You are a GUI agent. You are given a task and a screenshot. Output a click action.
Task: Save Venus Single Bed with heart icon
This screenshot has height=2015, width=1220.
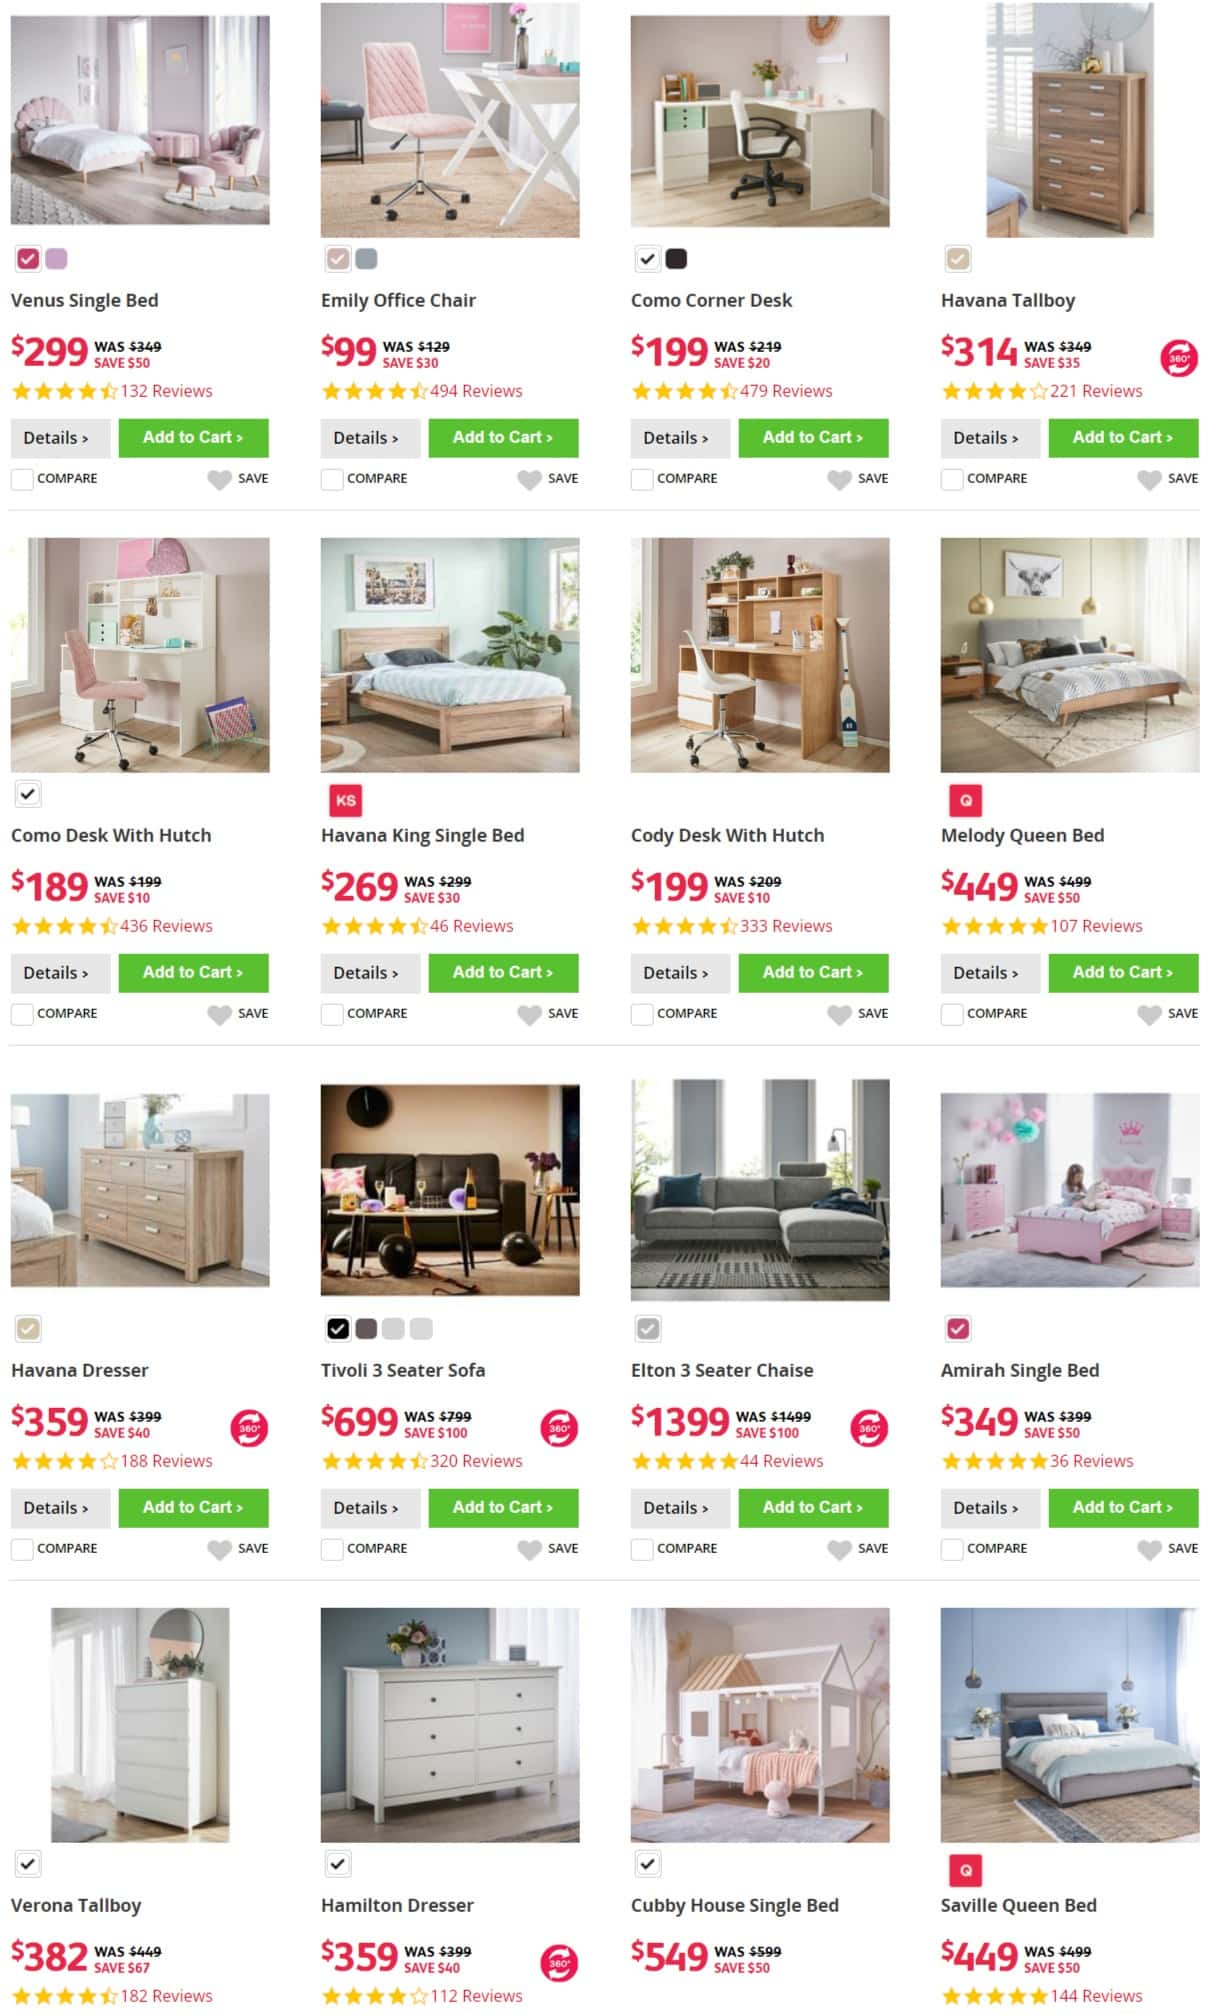[x=219, y=479]
